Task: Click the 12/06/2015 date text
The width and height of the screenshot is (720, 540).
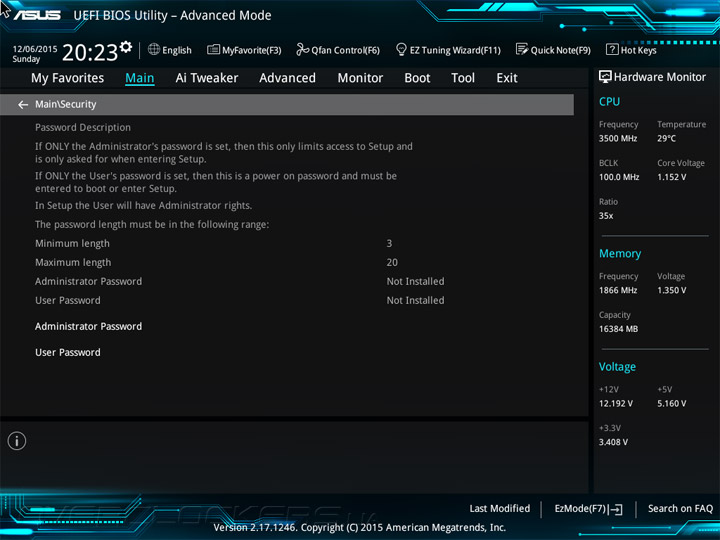Action: tap(35, 49)
